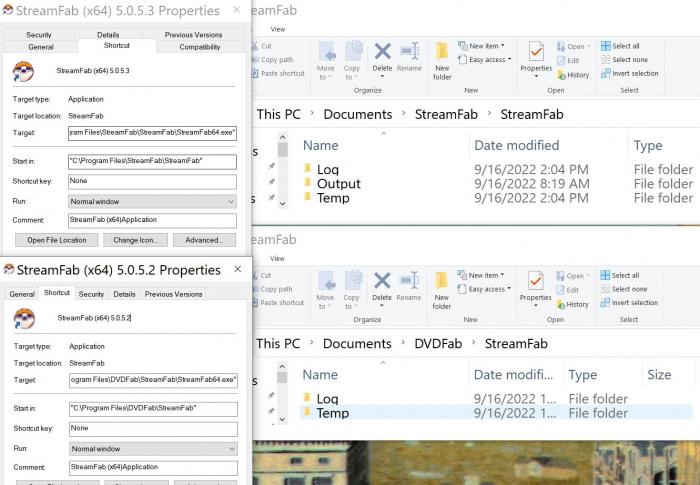Open Security tab in 5.0.5.2 Properties
Image resolution: width=700 pixels, height=485 pixels.
(x=91, y=294)
